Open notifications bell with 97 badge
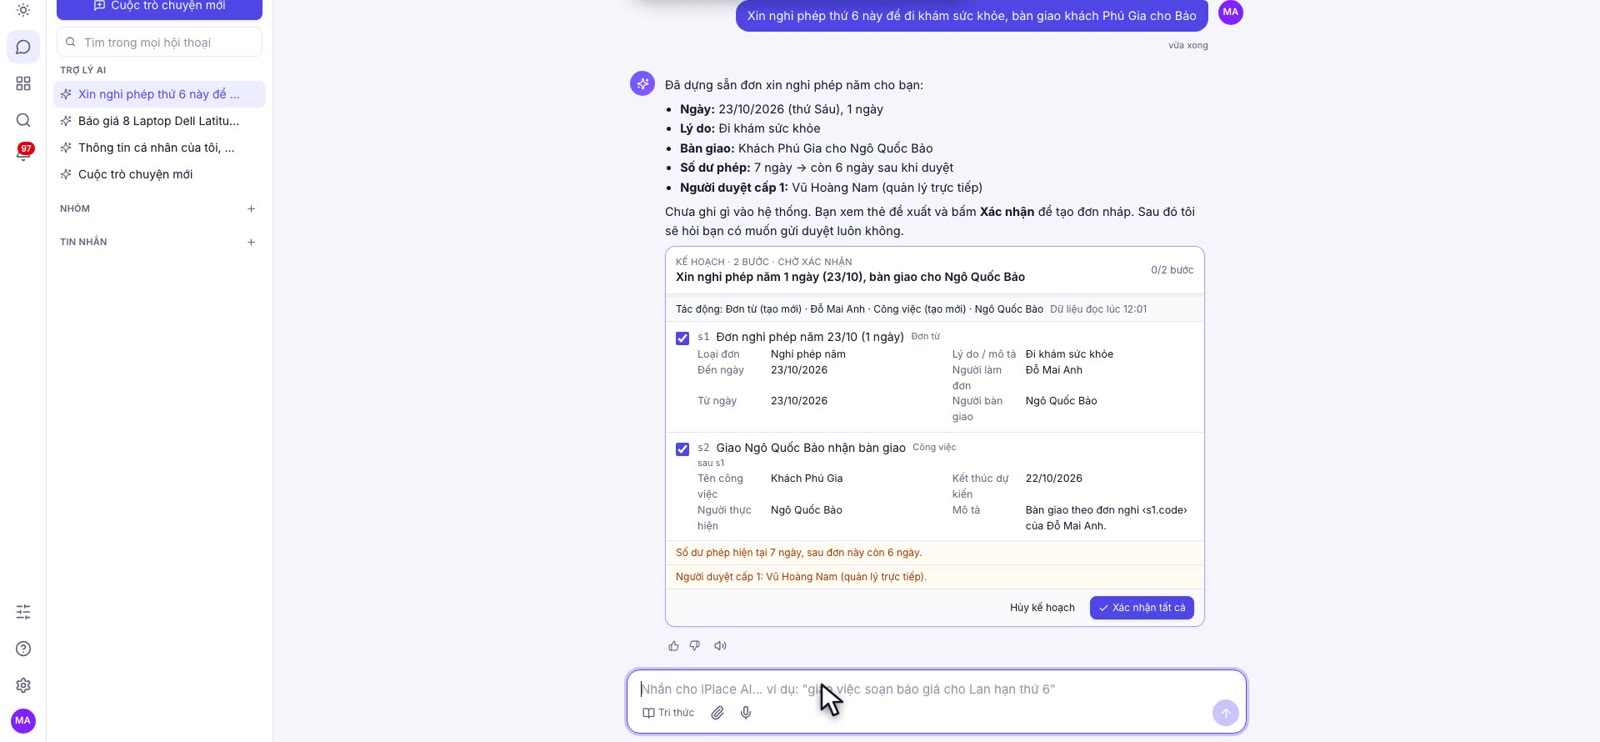The height and width of the screenshot is (742, 1600). coord(23,152)
